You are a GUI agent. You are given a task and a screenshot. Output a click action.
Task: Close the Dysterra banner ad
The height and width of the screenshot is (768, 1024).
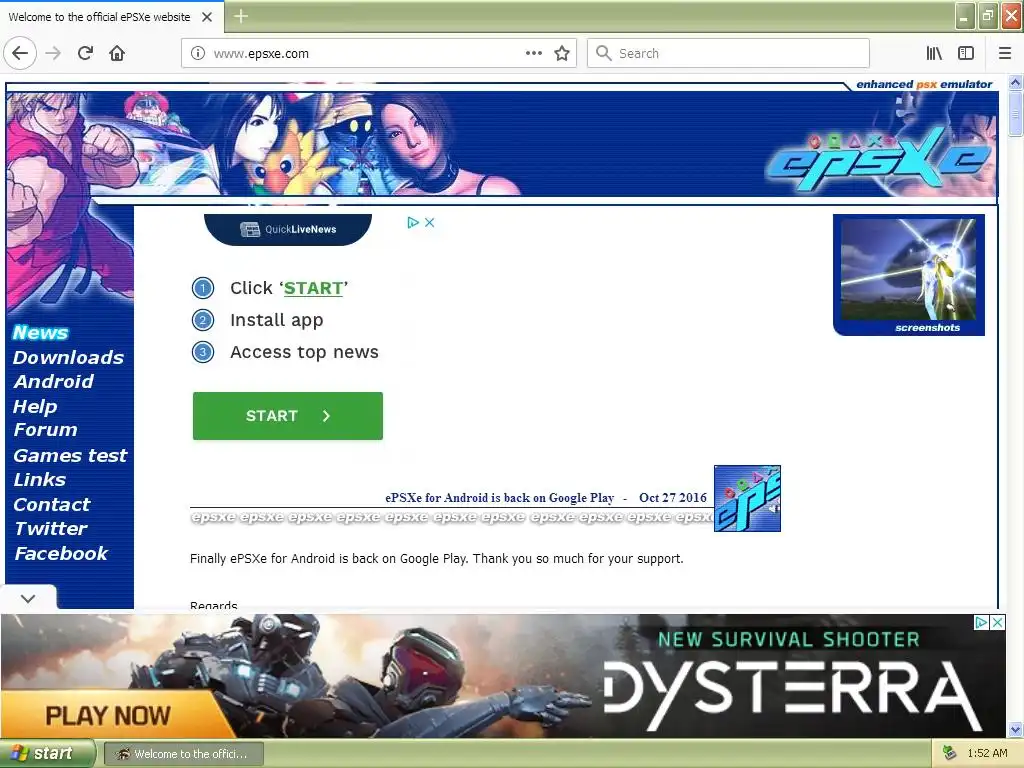(x=997, y=622)
